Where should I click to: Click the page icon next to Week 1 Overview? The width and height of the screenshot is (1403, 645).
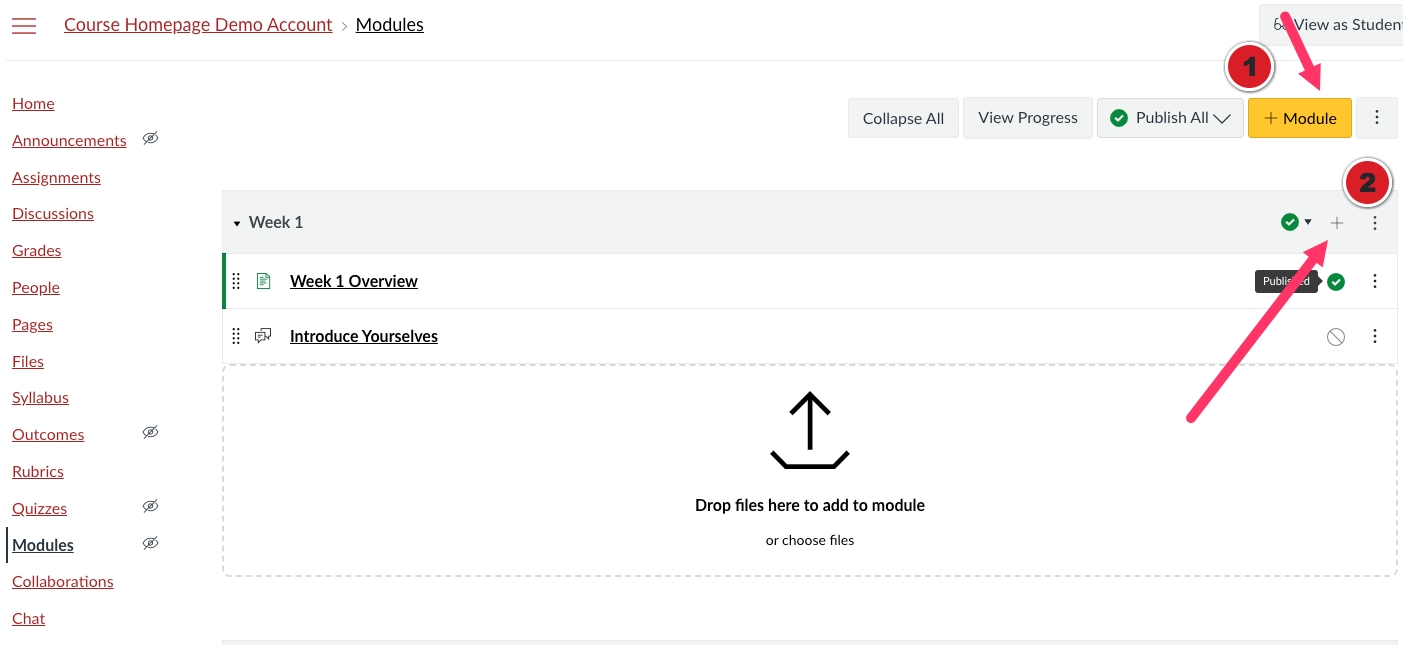coord(263,281)
